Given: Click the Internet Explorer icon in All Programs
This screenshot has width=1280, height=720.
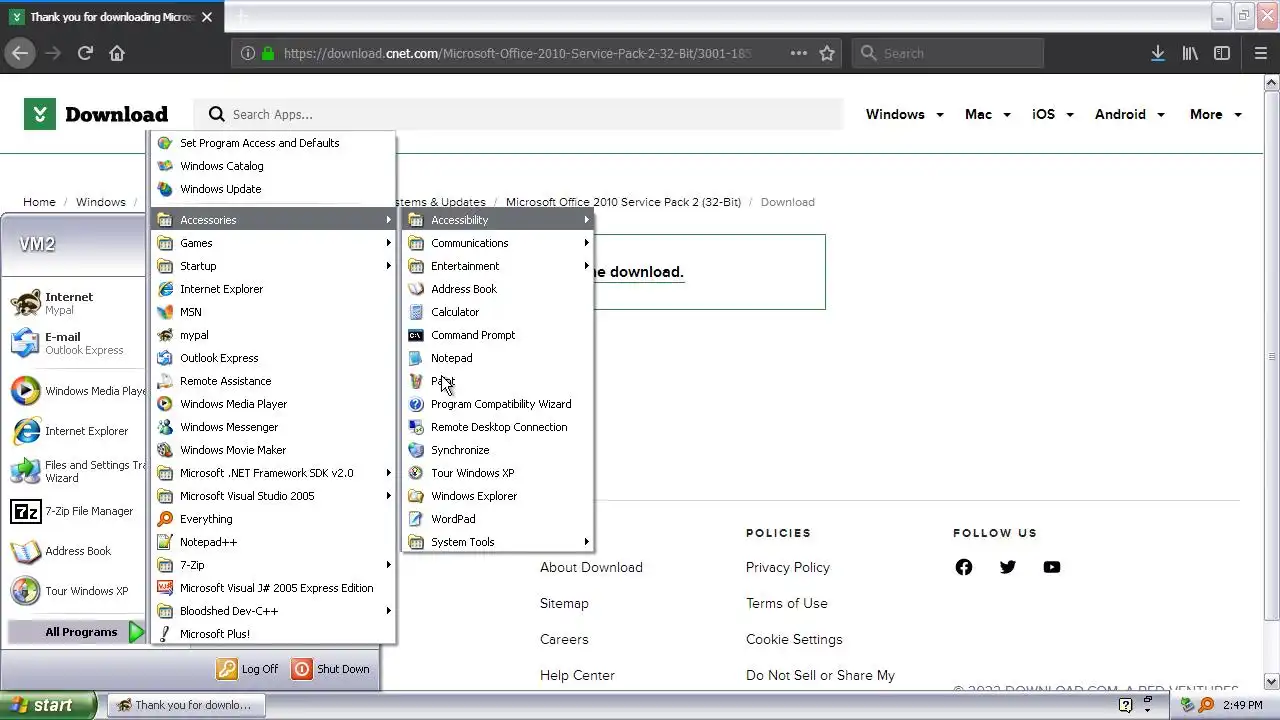Looking at the screenshot, I should tap(165, 289).
